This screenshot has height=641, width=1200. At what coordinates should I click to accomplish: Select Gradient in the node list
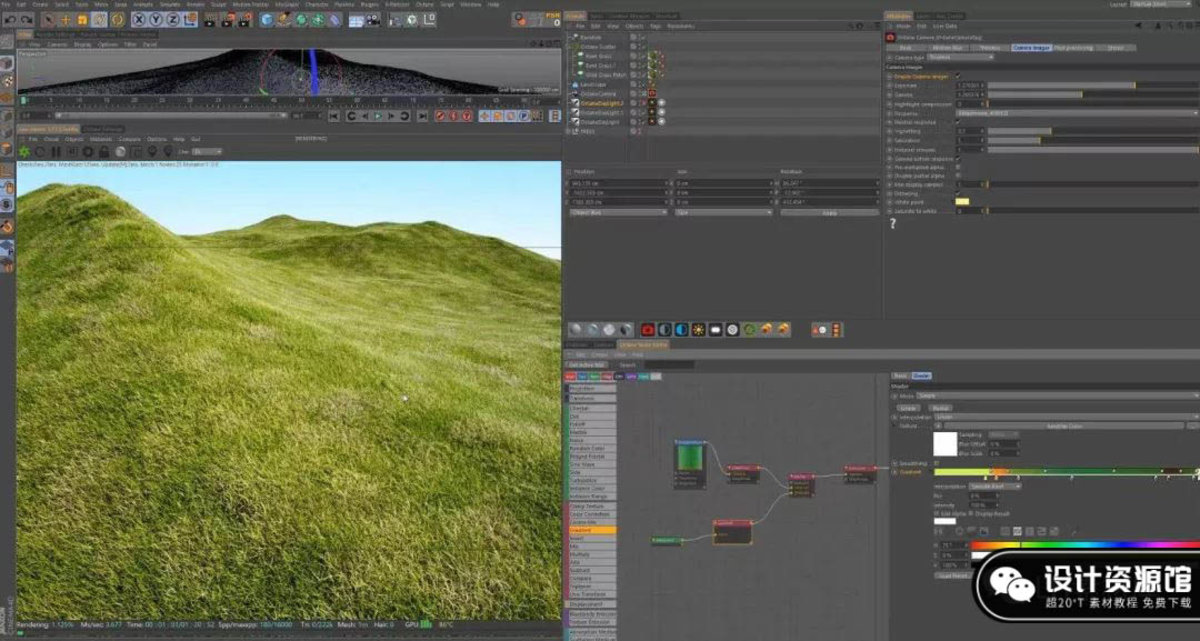592,530
